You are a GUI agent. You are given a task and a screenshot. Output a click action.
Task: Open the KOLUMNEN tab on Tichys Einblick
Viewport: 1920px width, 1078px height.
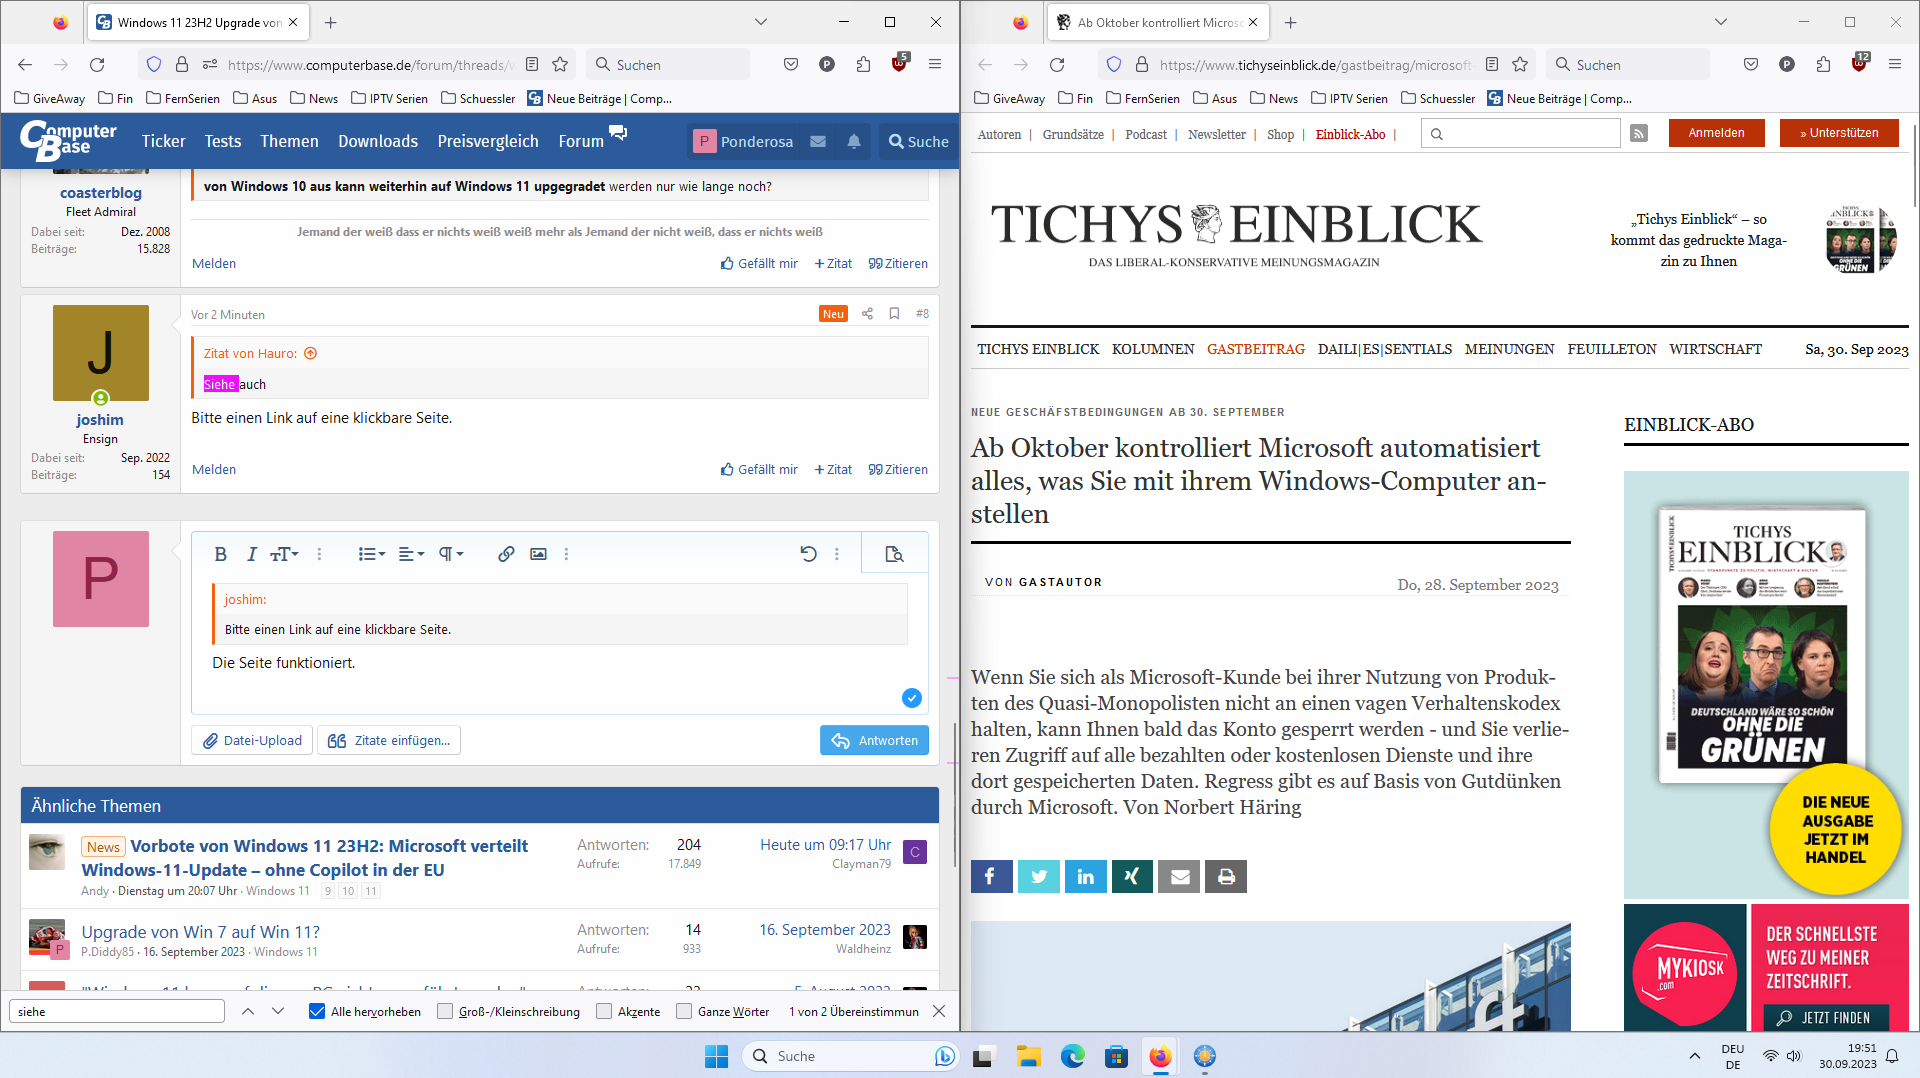1153,349
